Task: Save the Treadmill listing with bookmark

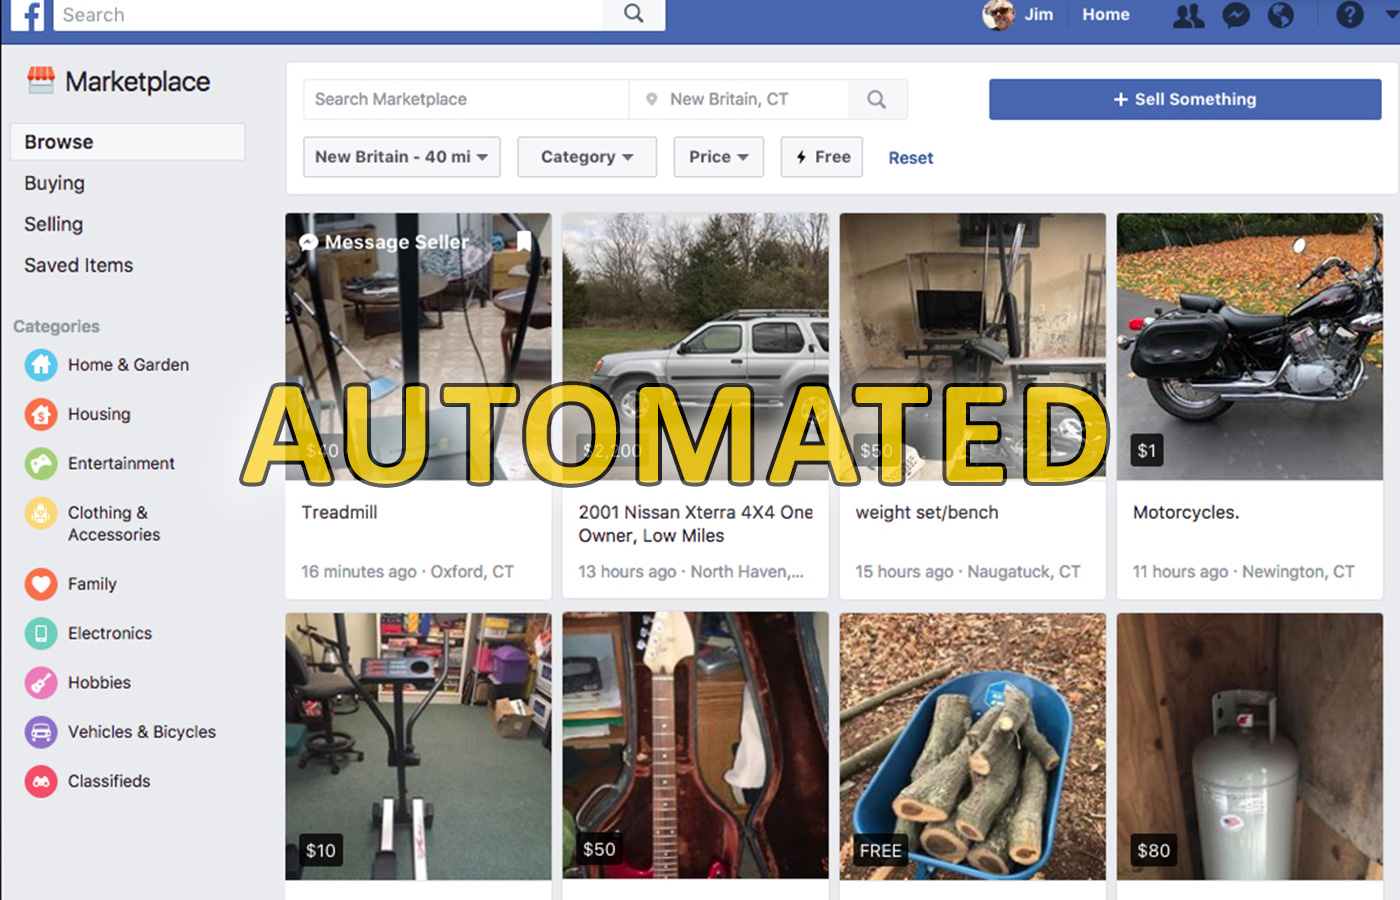Action: coord(524,241)
